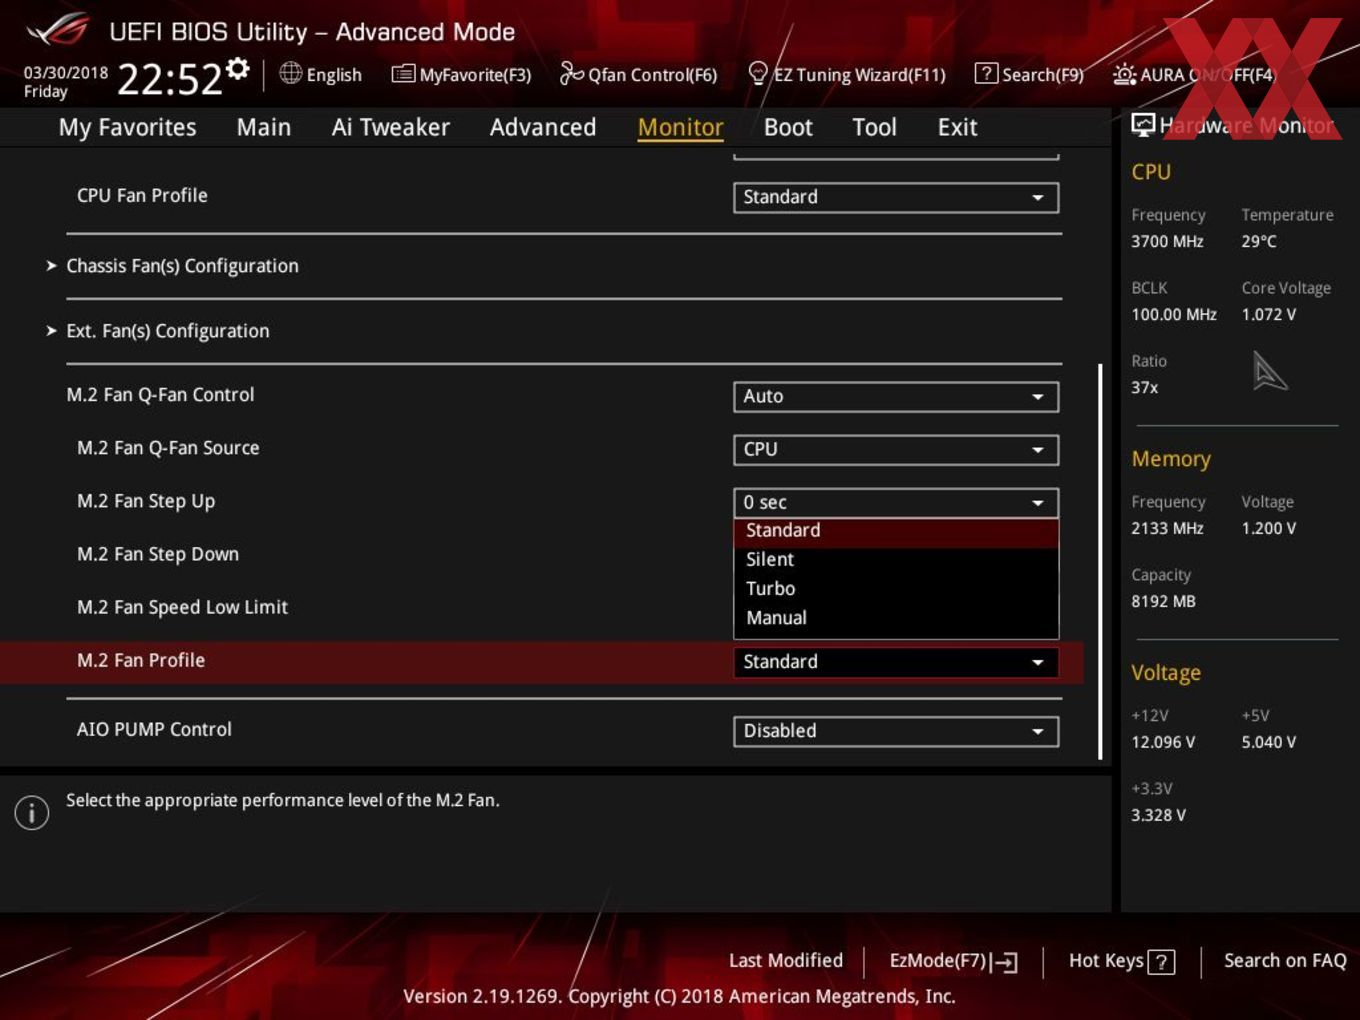Open the Ai Tweaker tab

point(391,127)
